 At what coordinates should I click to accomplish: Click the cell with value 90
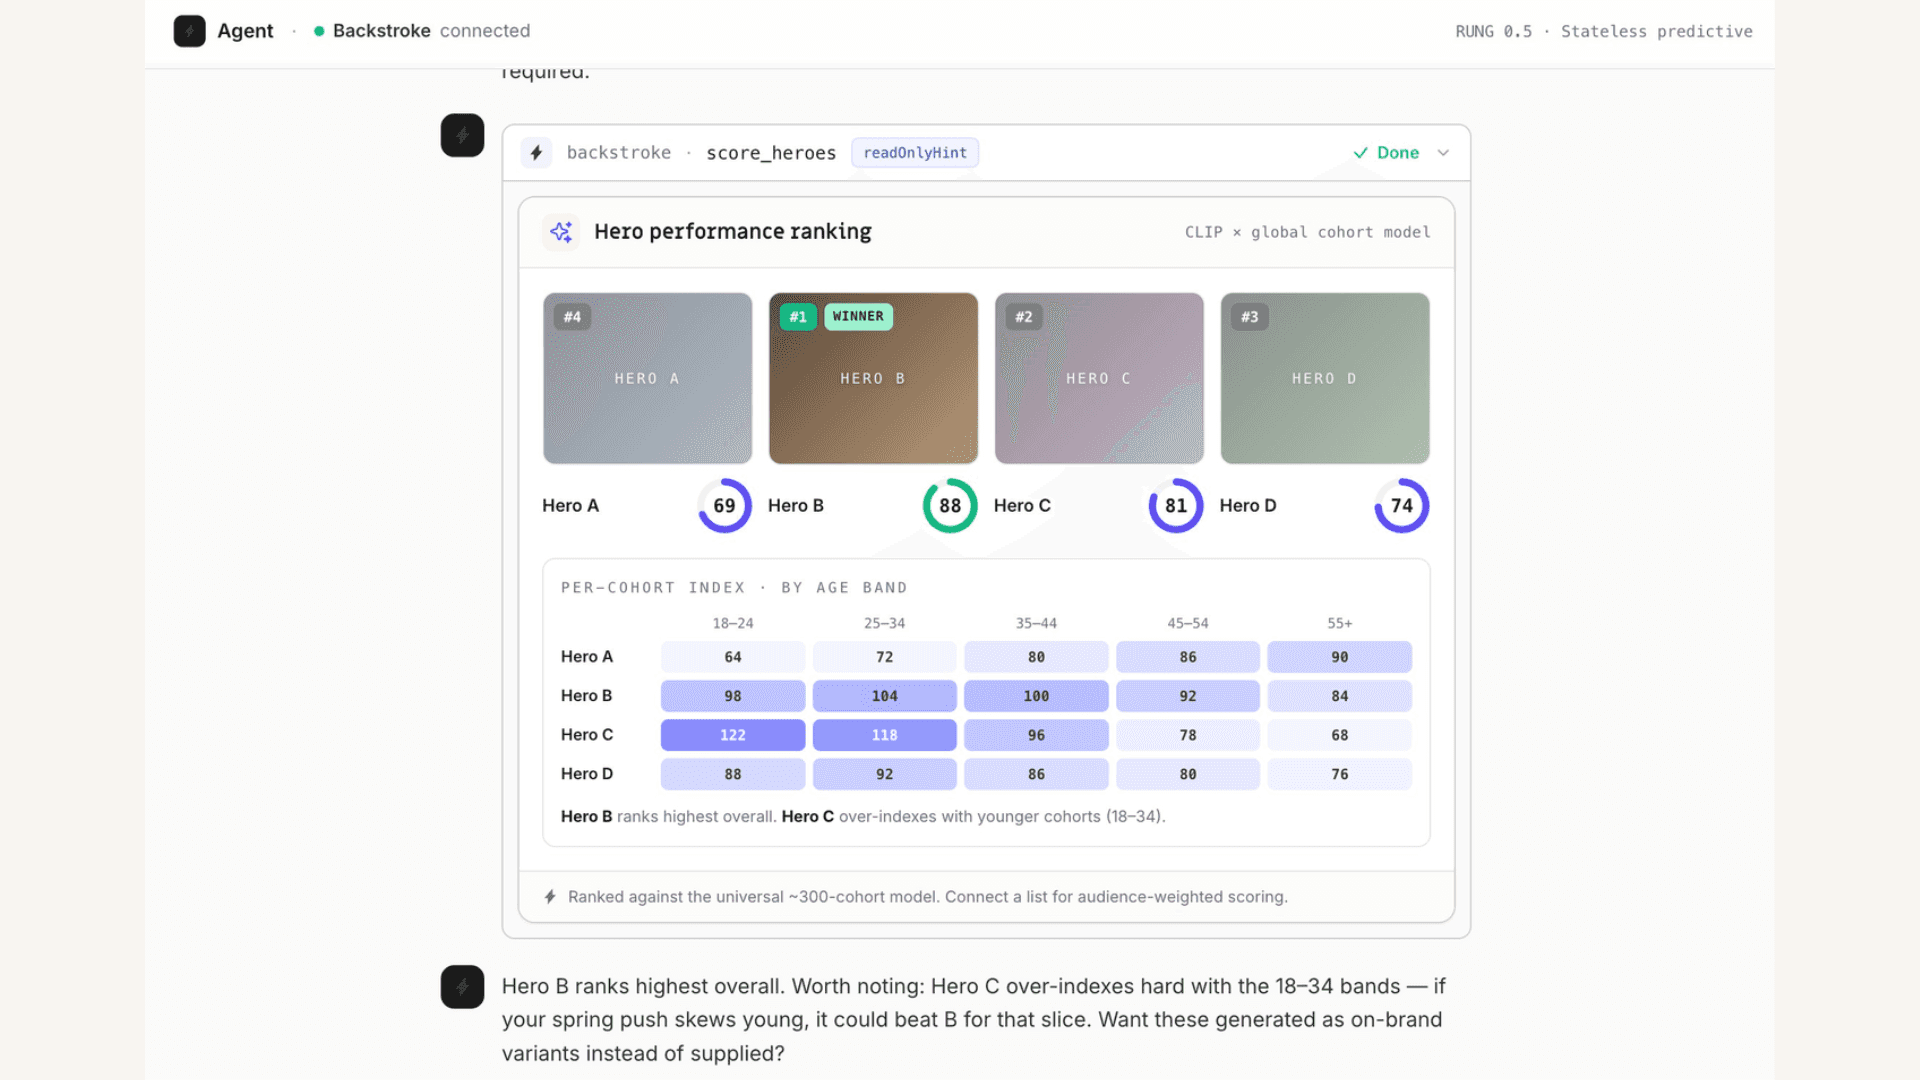click(x=1340, y=657)
